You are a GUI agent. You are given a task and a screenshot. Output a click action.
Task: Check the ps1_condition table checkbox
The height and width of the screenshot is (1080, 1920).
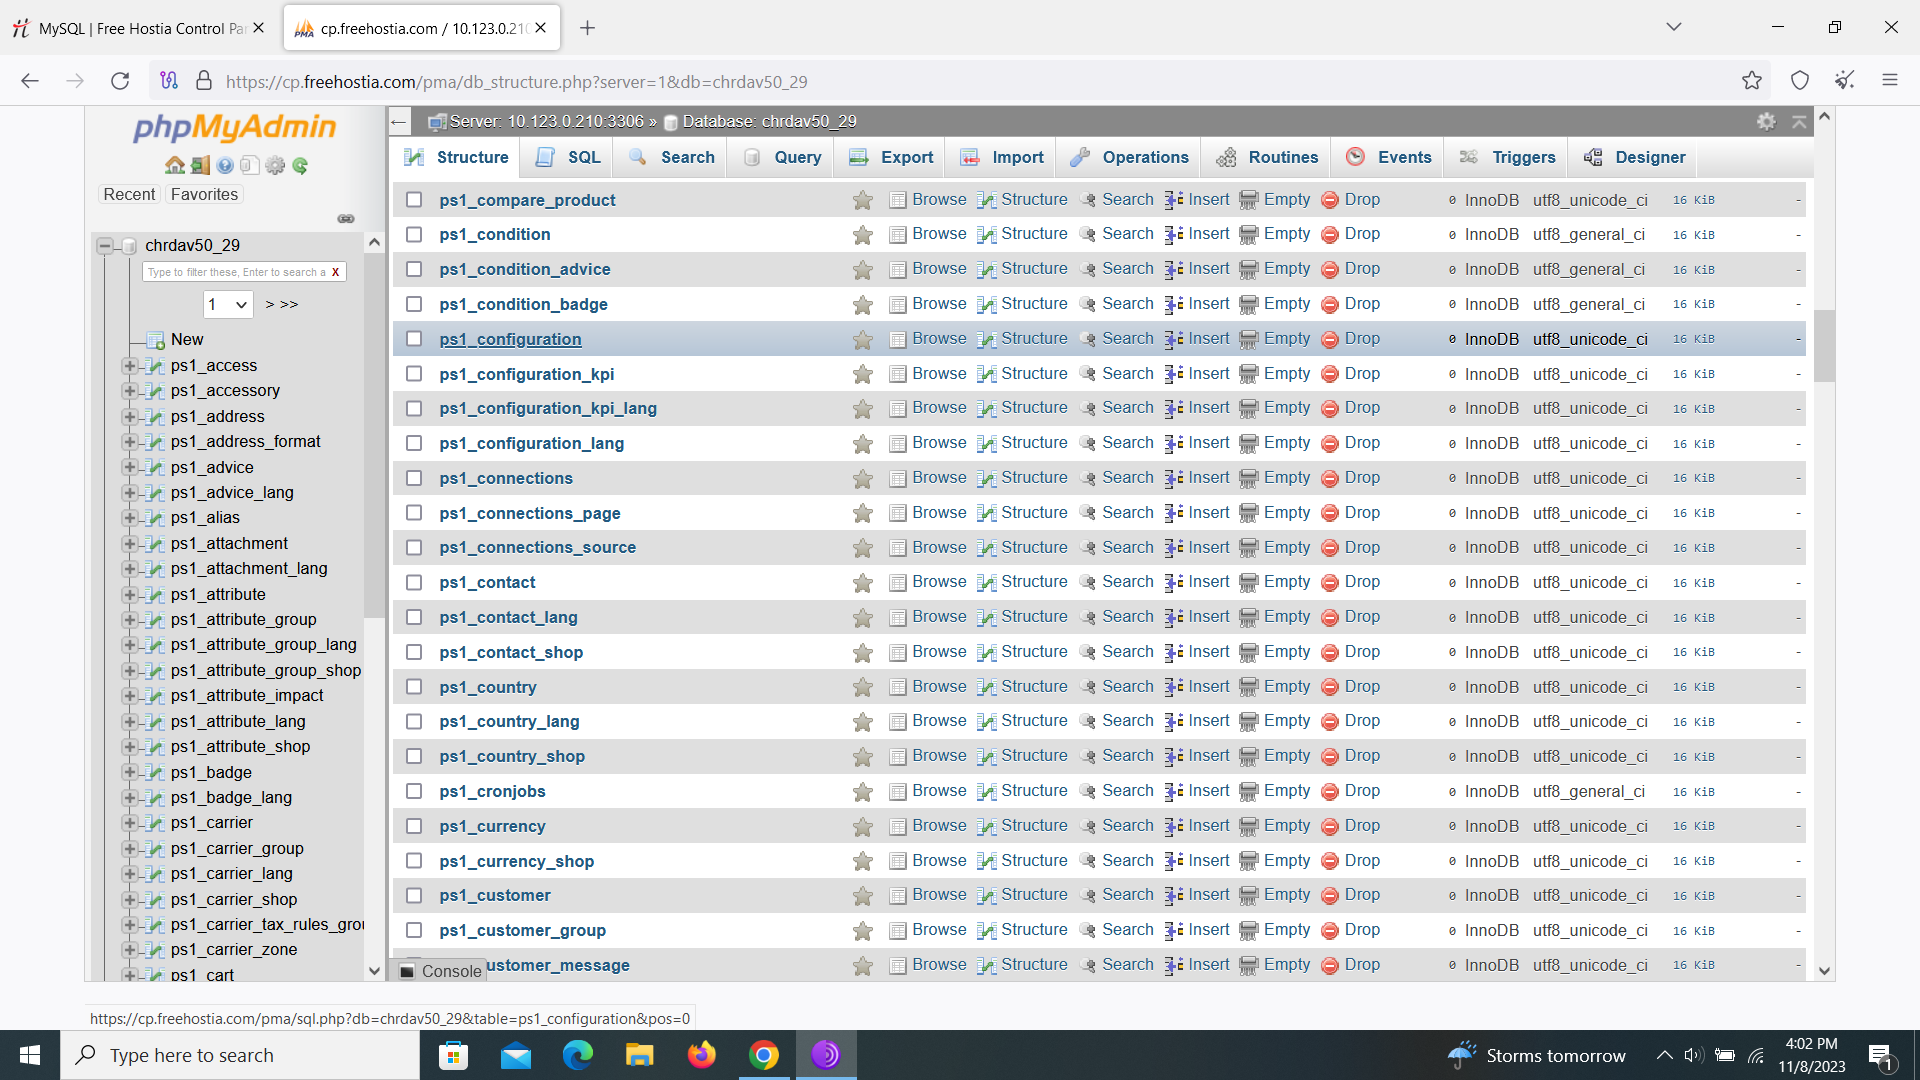tap(414, 234)
